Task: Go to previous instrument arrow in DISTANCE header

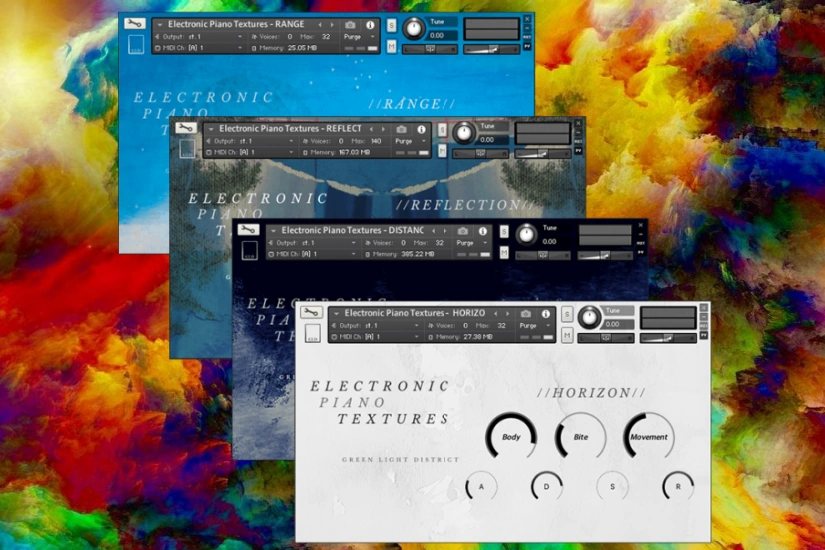Action: pos(433,231)
